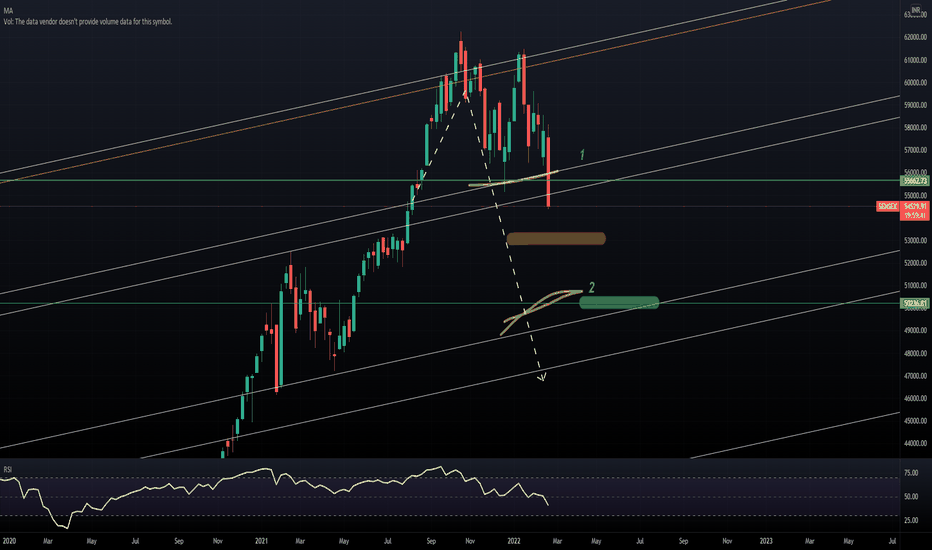Screen dimensions: 932x550
Task: Click the 2020 label on time axis
Action: pyautogui.click(x=9, y=541)
